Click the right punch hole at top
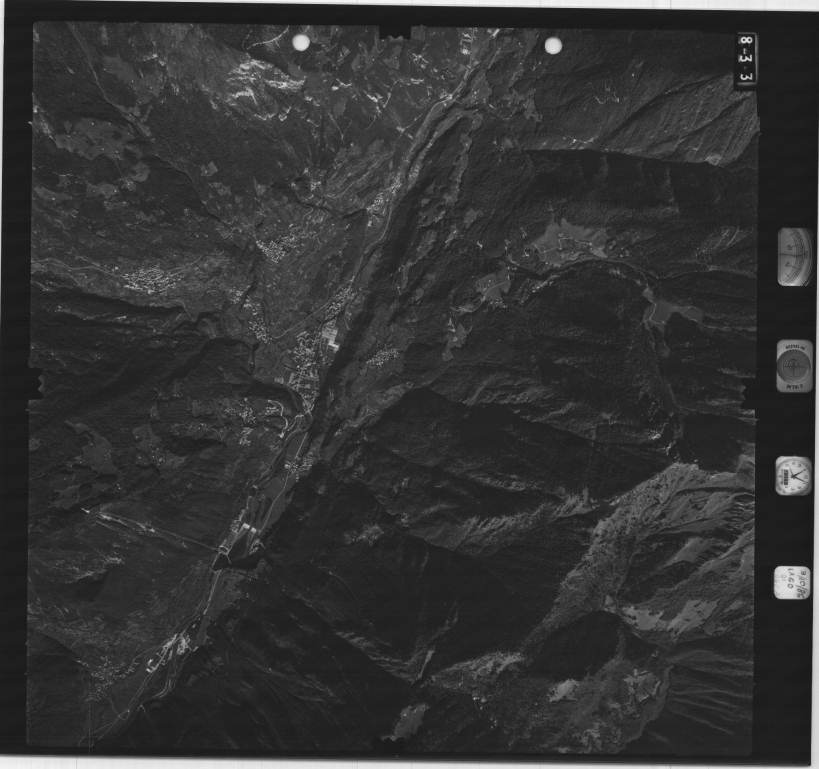The image size is (819, 769). click(553, 45)
